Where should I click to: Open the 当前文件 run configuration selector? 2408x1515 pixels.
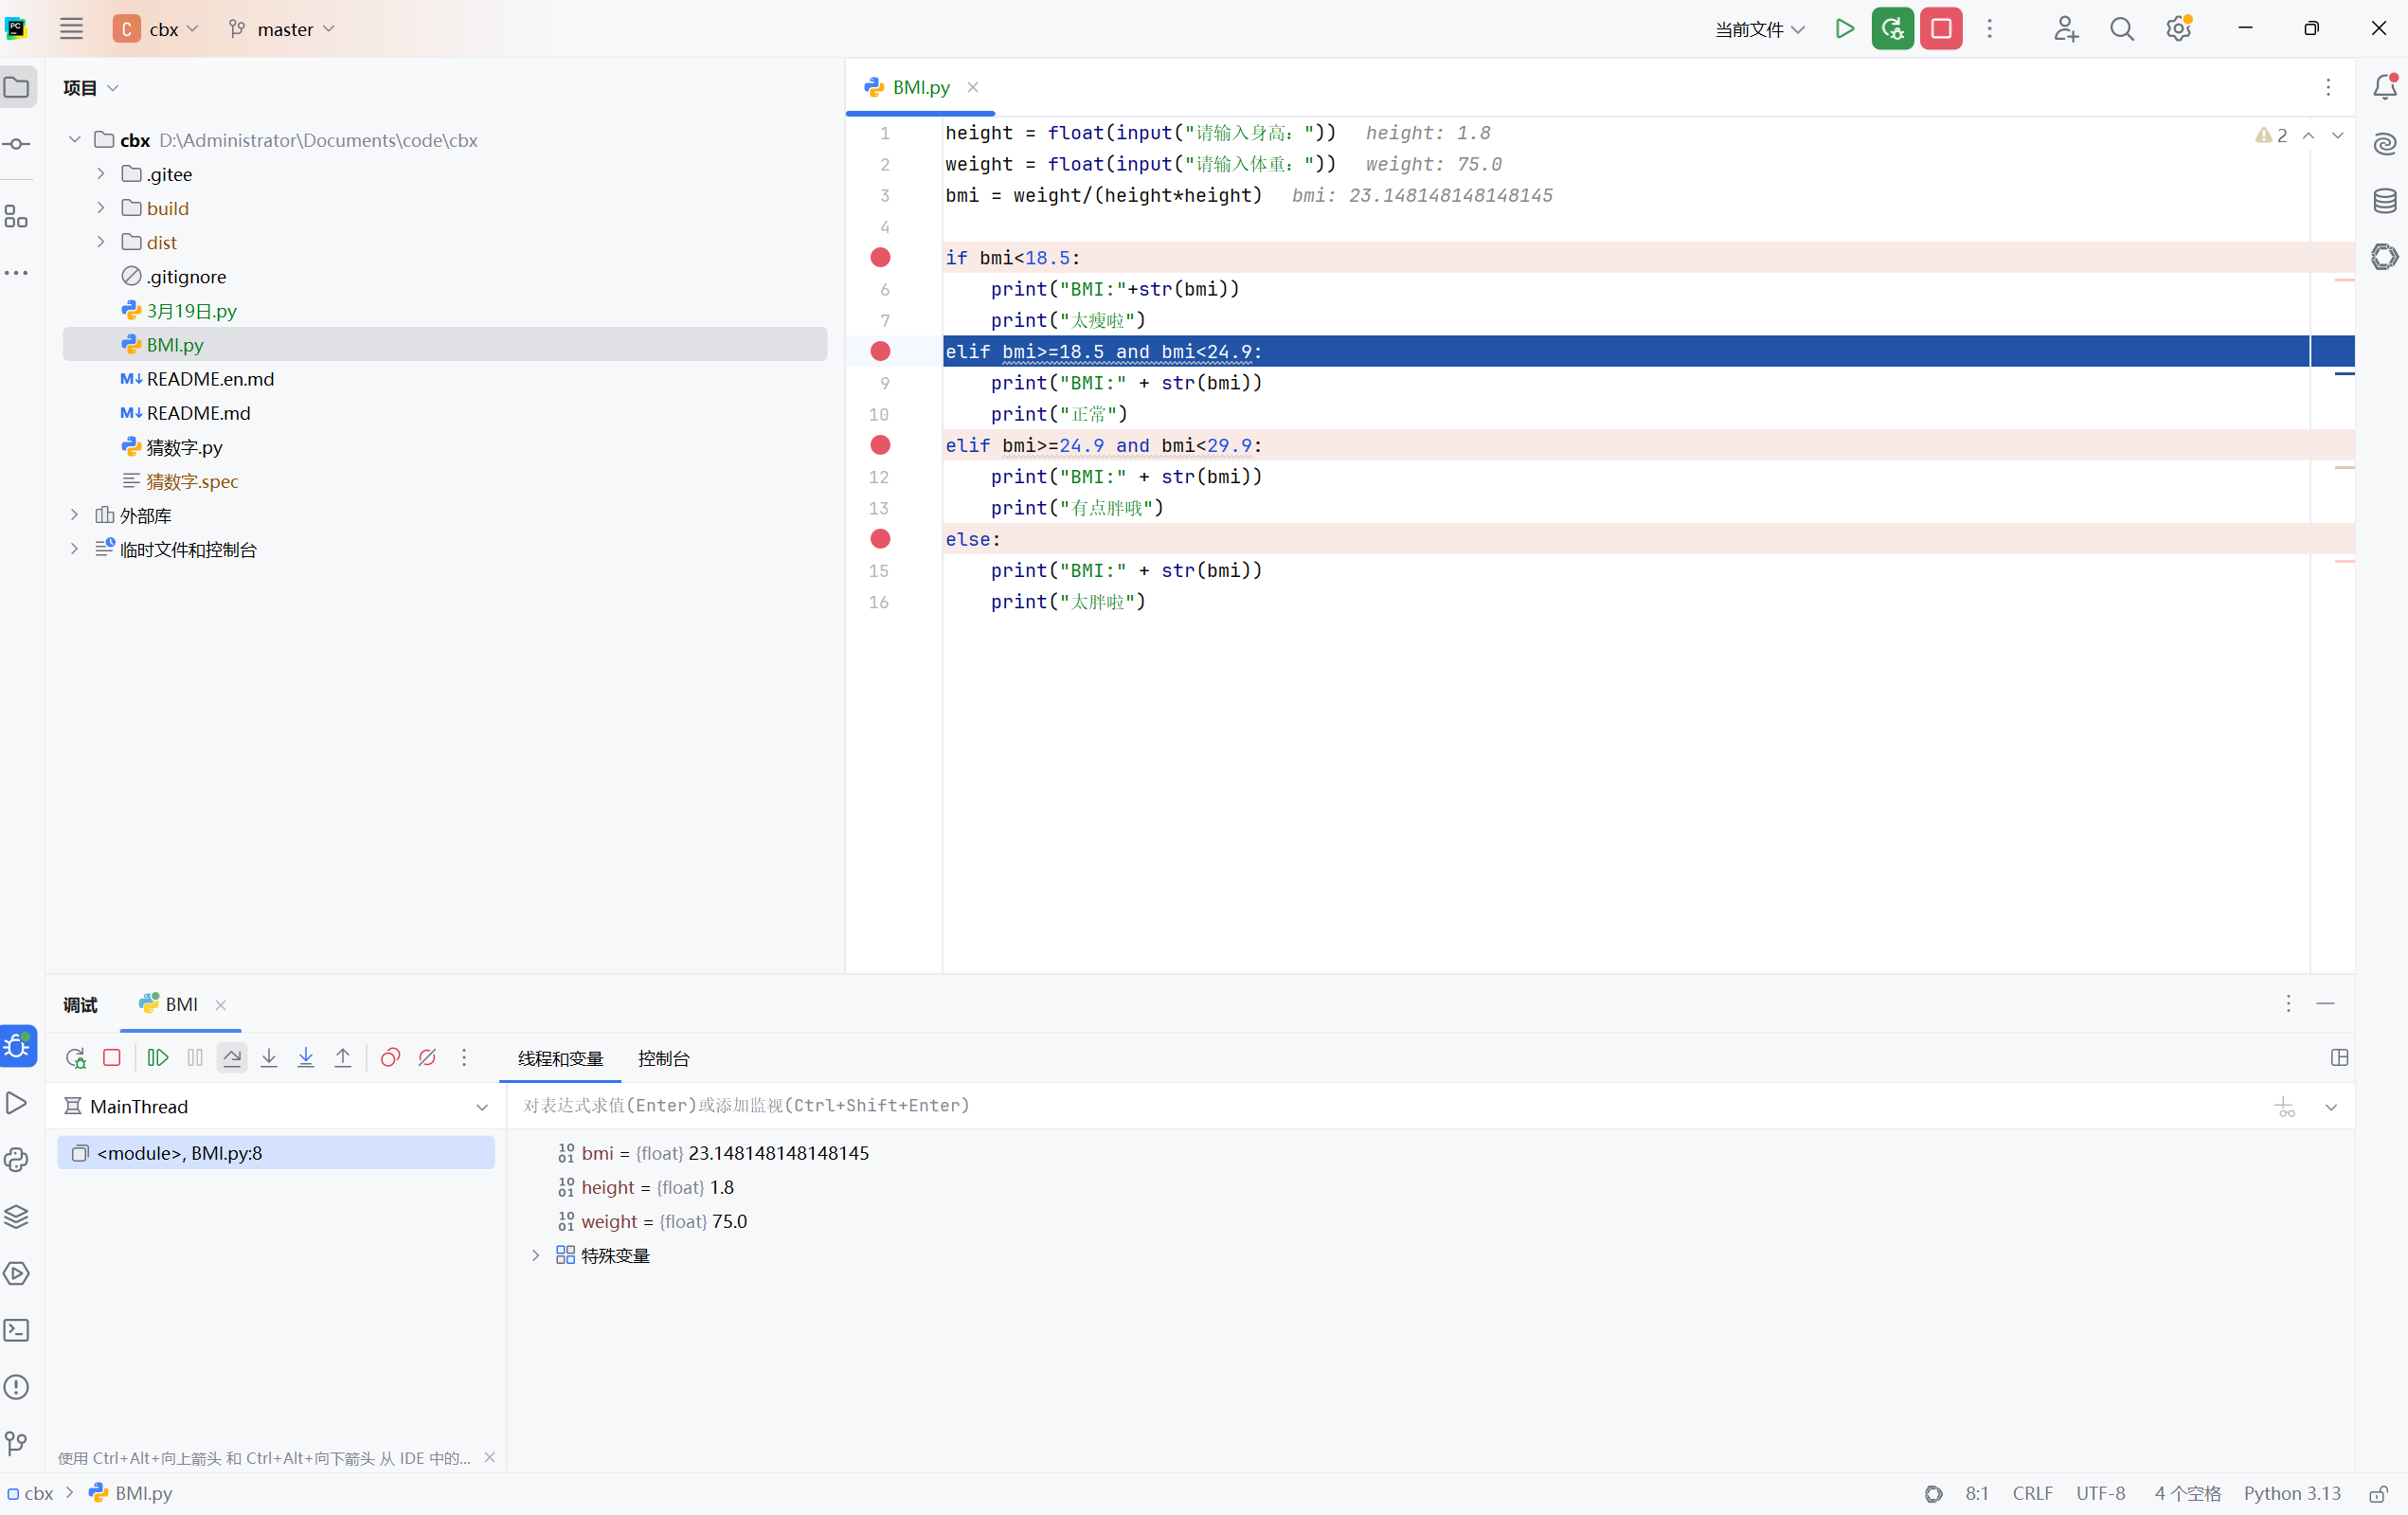pos(1758,29)
